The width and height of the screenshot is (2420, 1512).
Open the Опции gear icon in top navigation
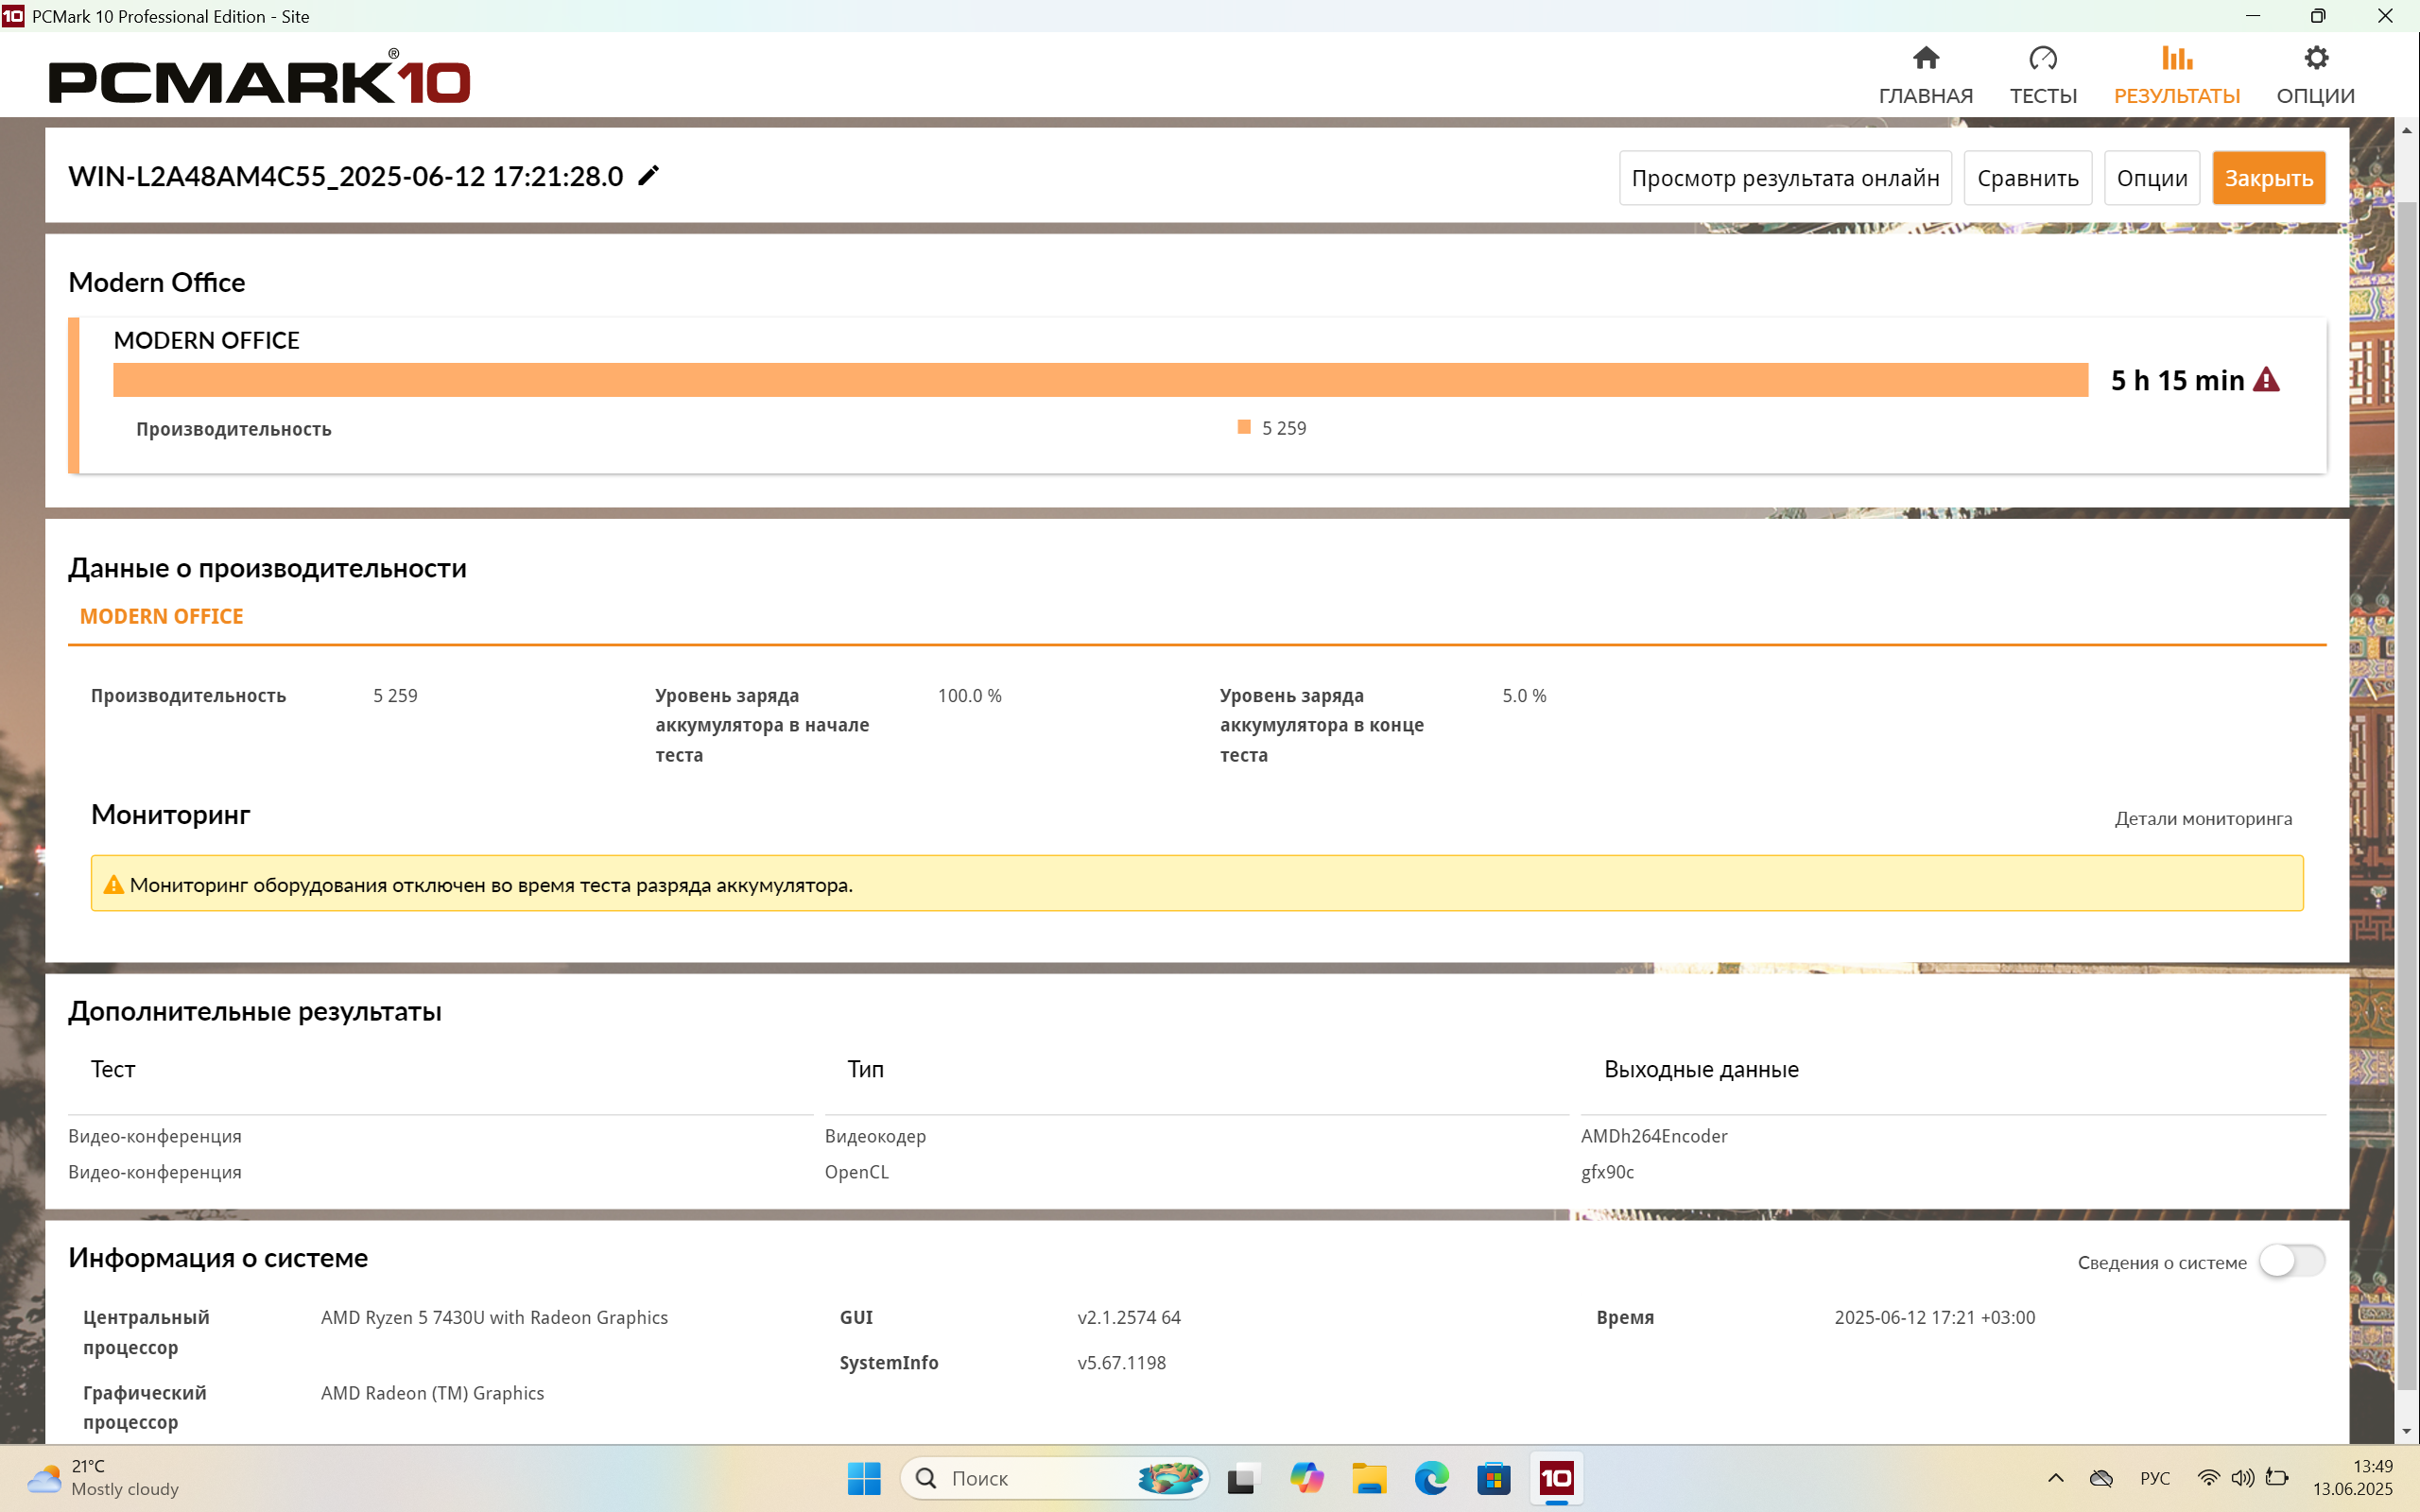(2315, 59)
